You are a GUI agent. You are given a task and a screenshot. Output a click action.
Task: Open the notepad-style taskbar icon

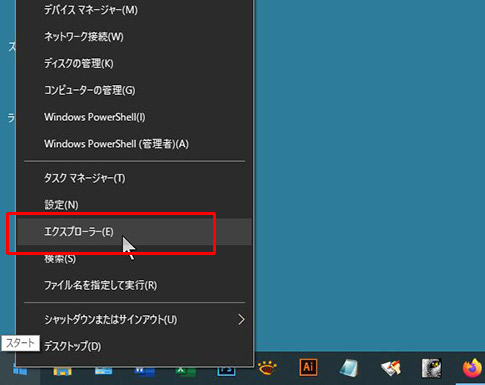tap(349, 368)
